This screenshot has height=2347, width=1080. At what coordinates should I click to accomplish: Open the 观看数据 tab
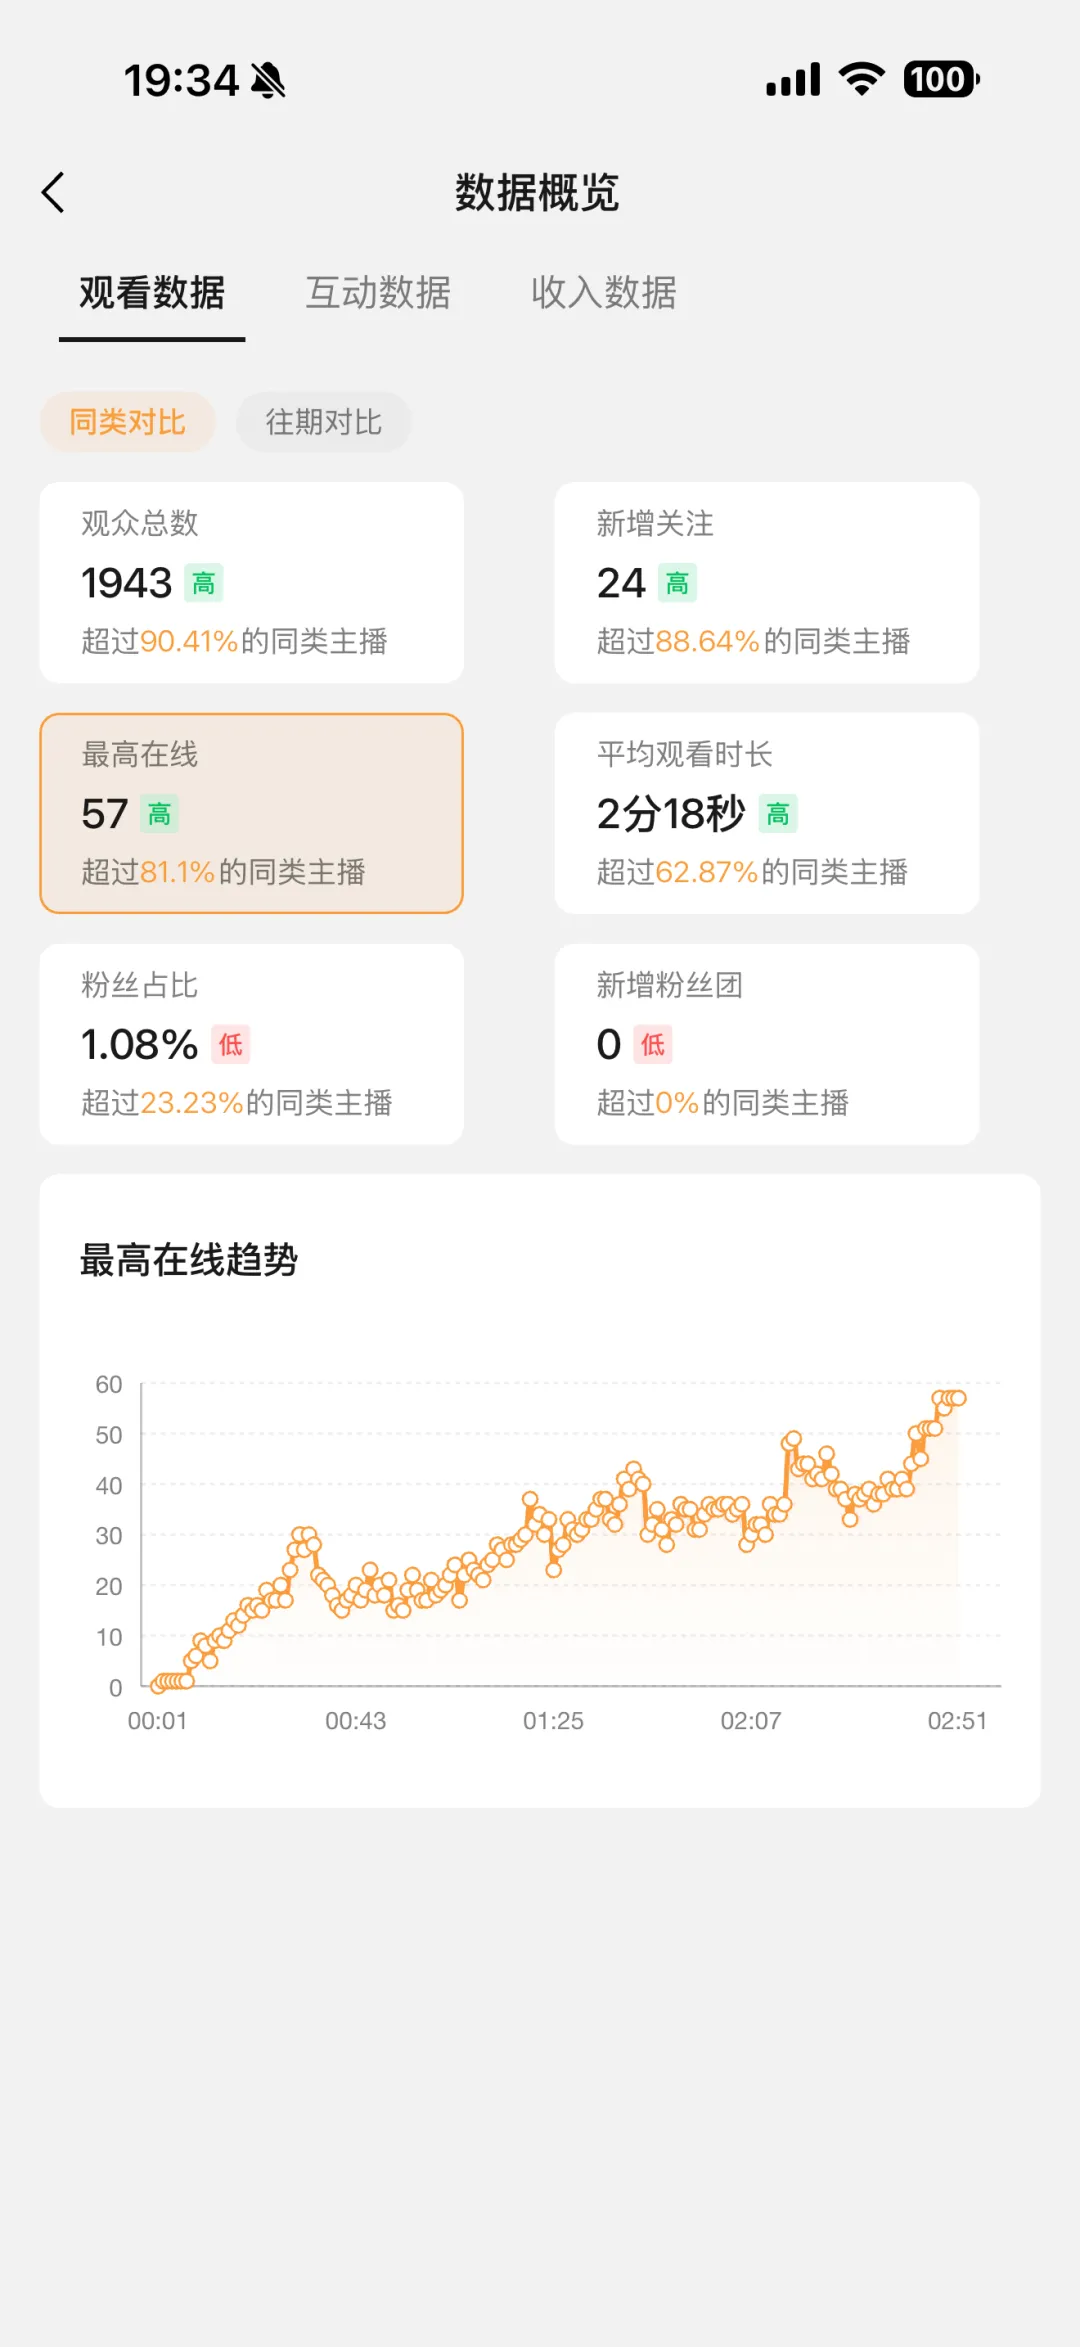tap(152, 293)
